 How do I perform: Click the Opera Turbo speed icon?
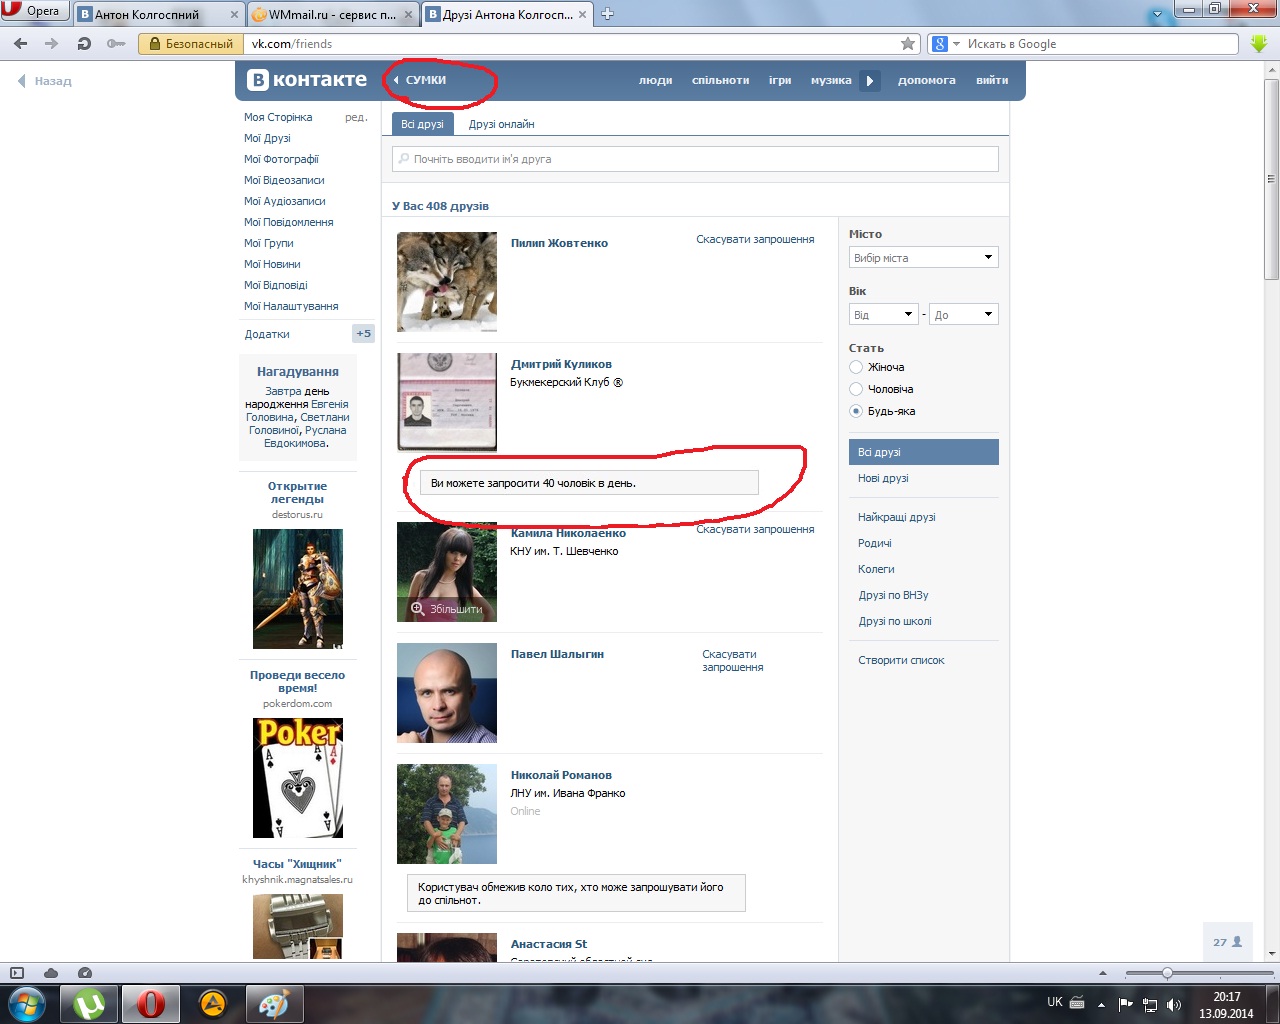tap(85, 973)
